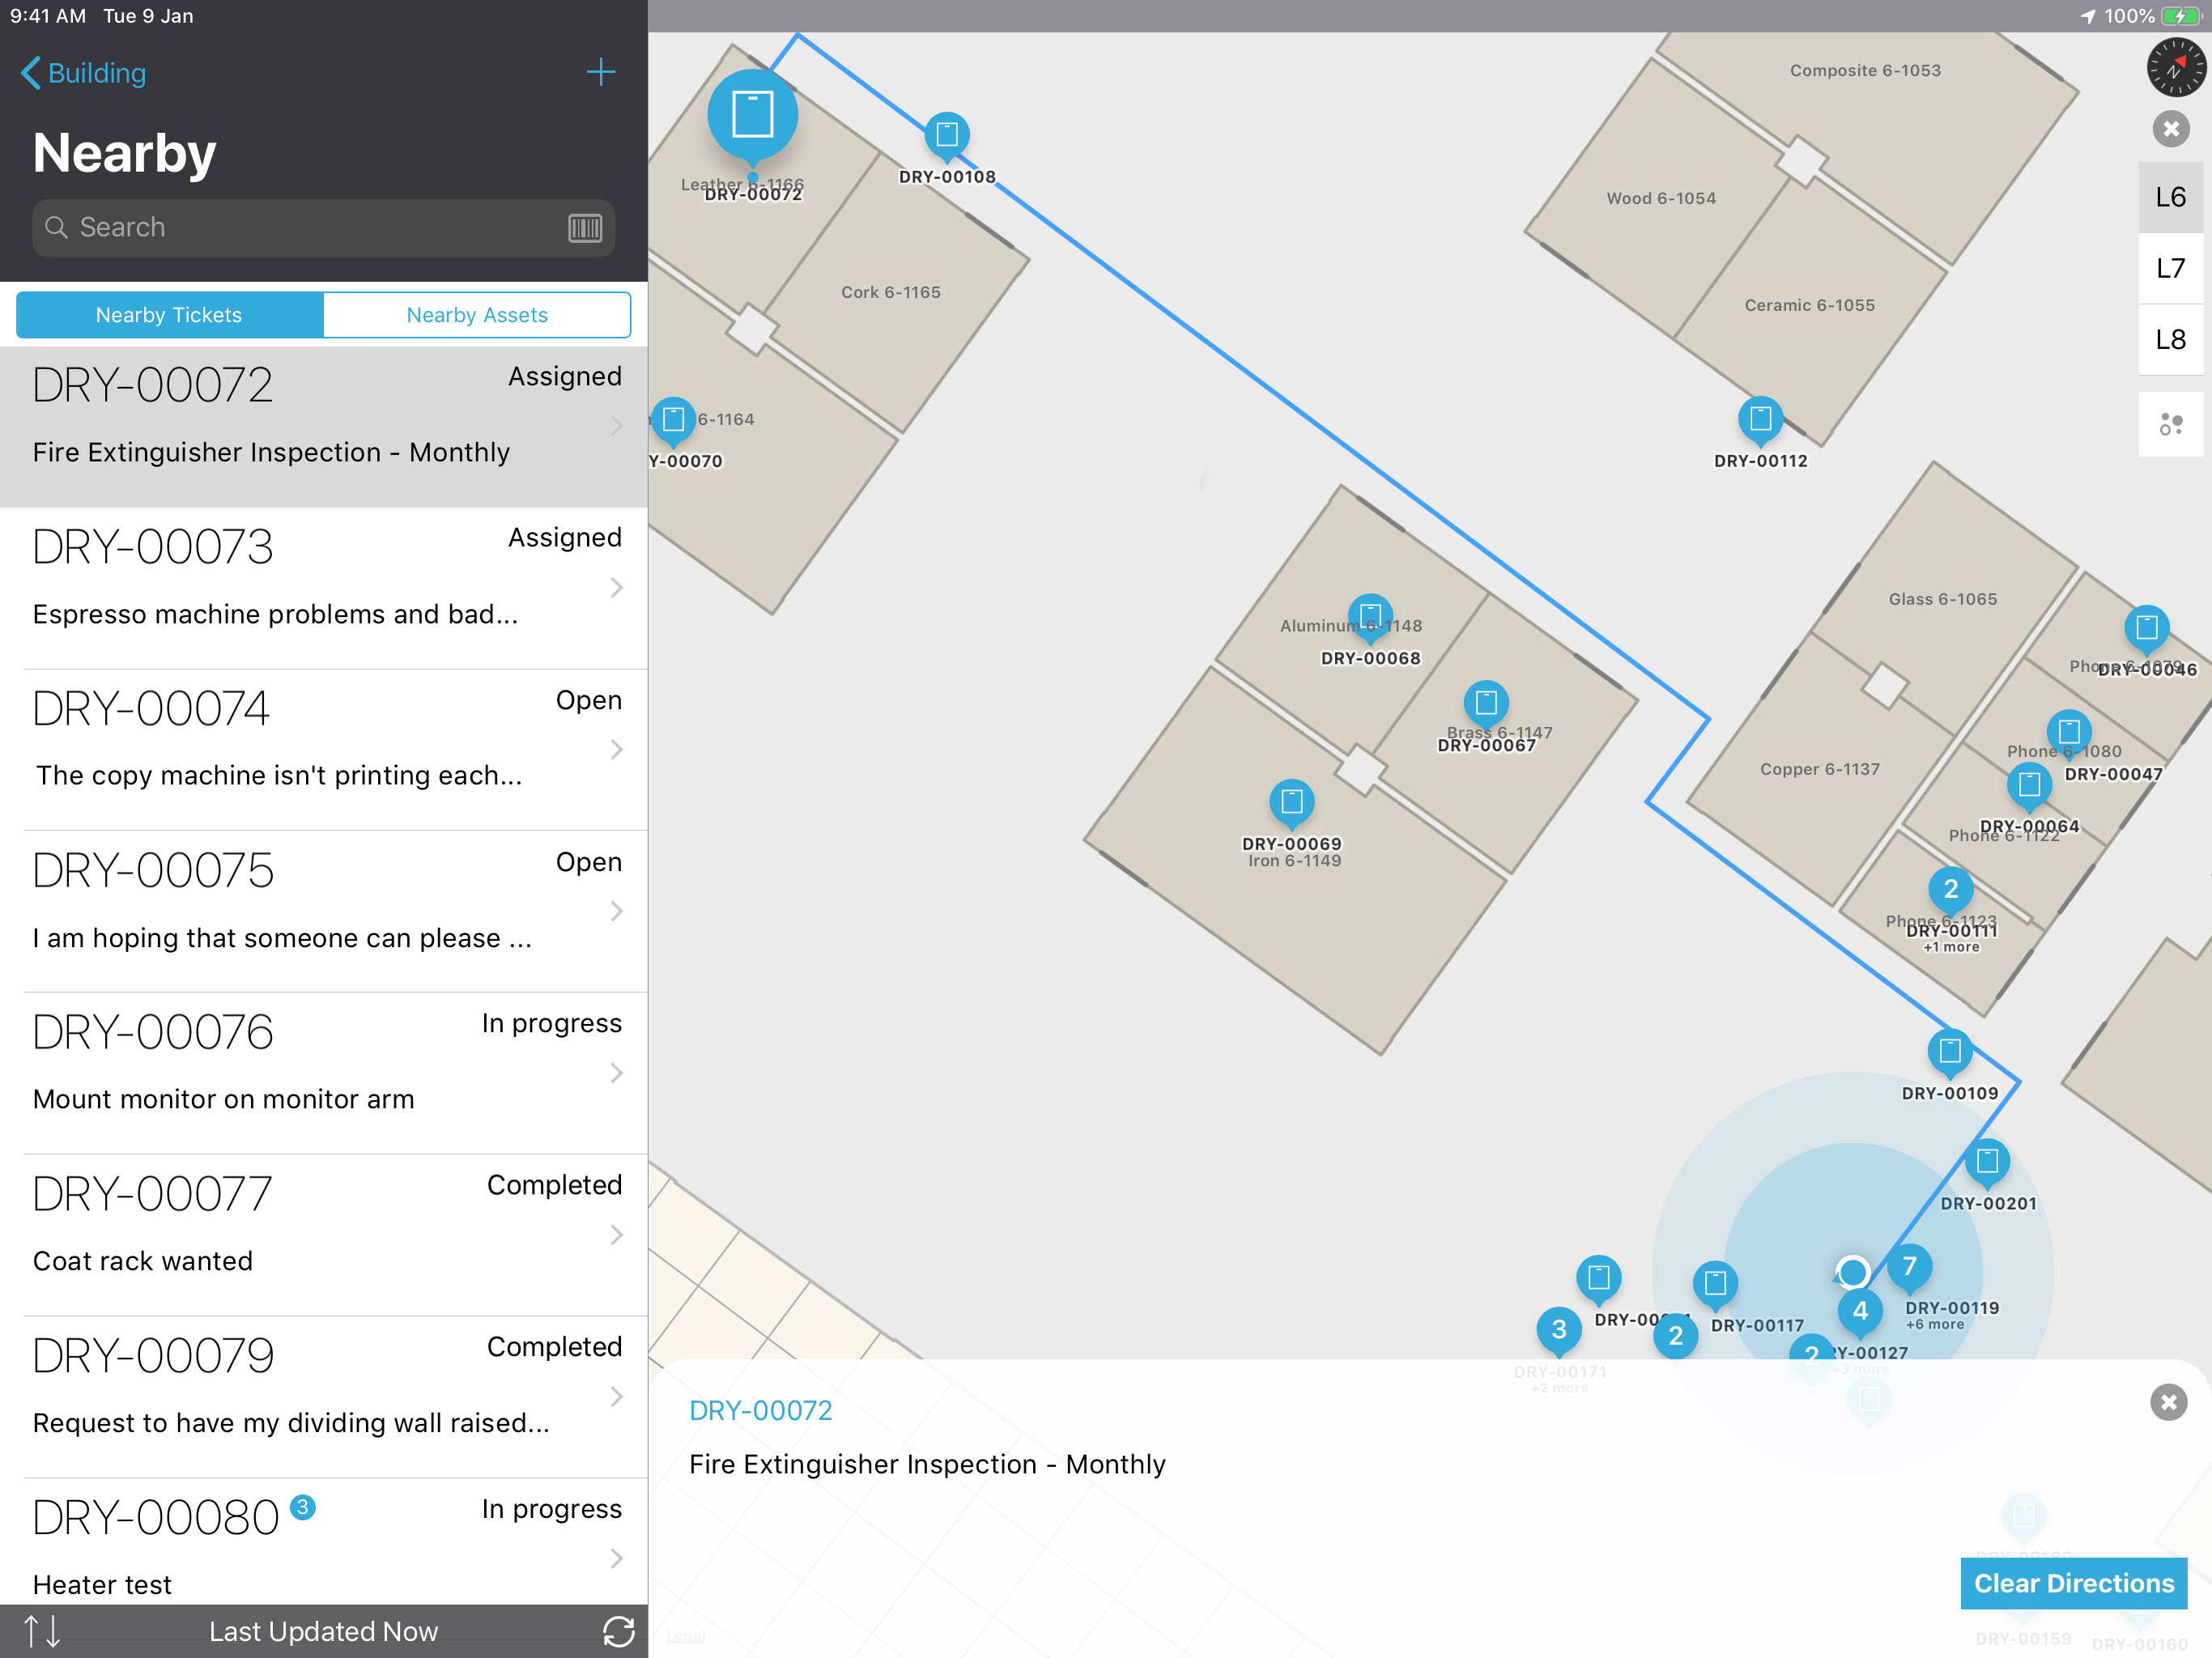This screenshot has height=1658, width=2212.
Task: Select the DRY-00112 map pin
Action: tap(1760, 419)
